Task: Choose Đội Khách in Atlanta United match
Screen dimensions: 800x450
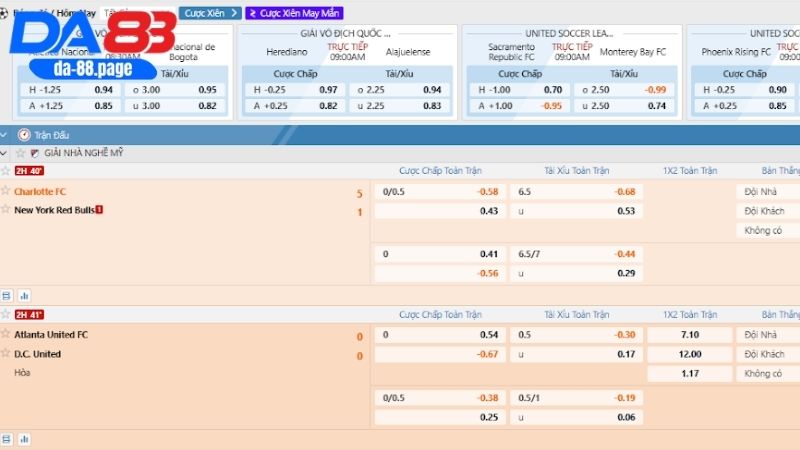Action: [x=768, y=354]
